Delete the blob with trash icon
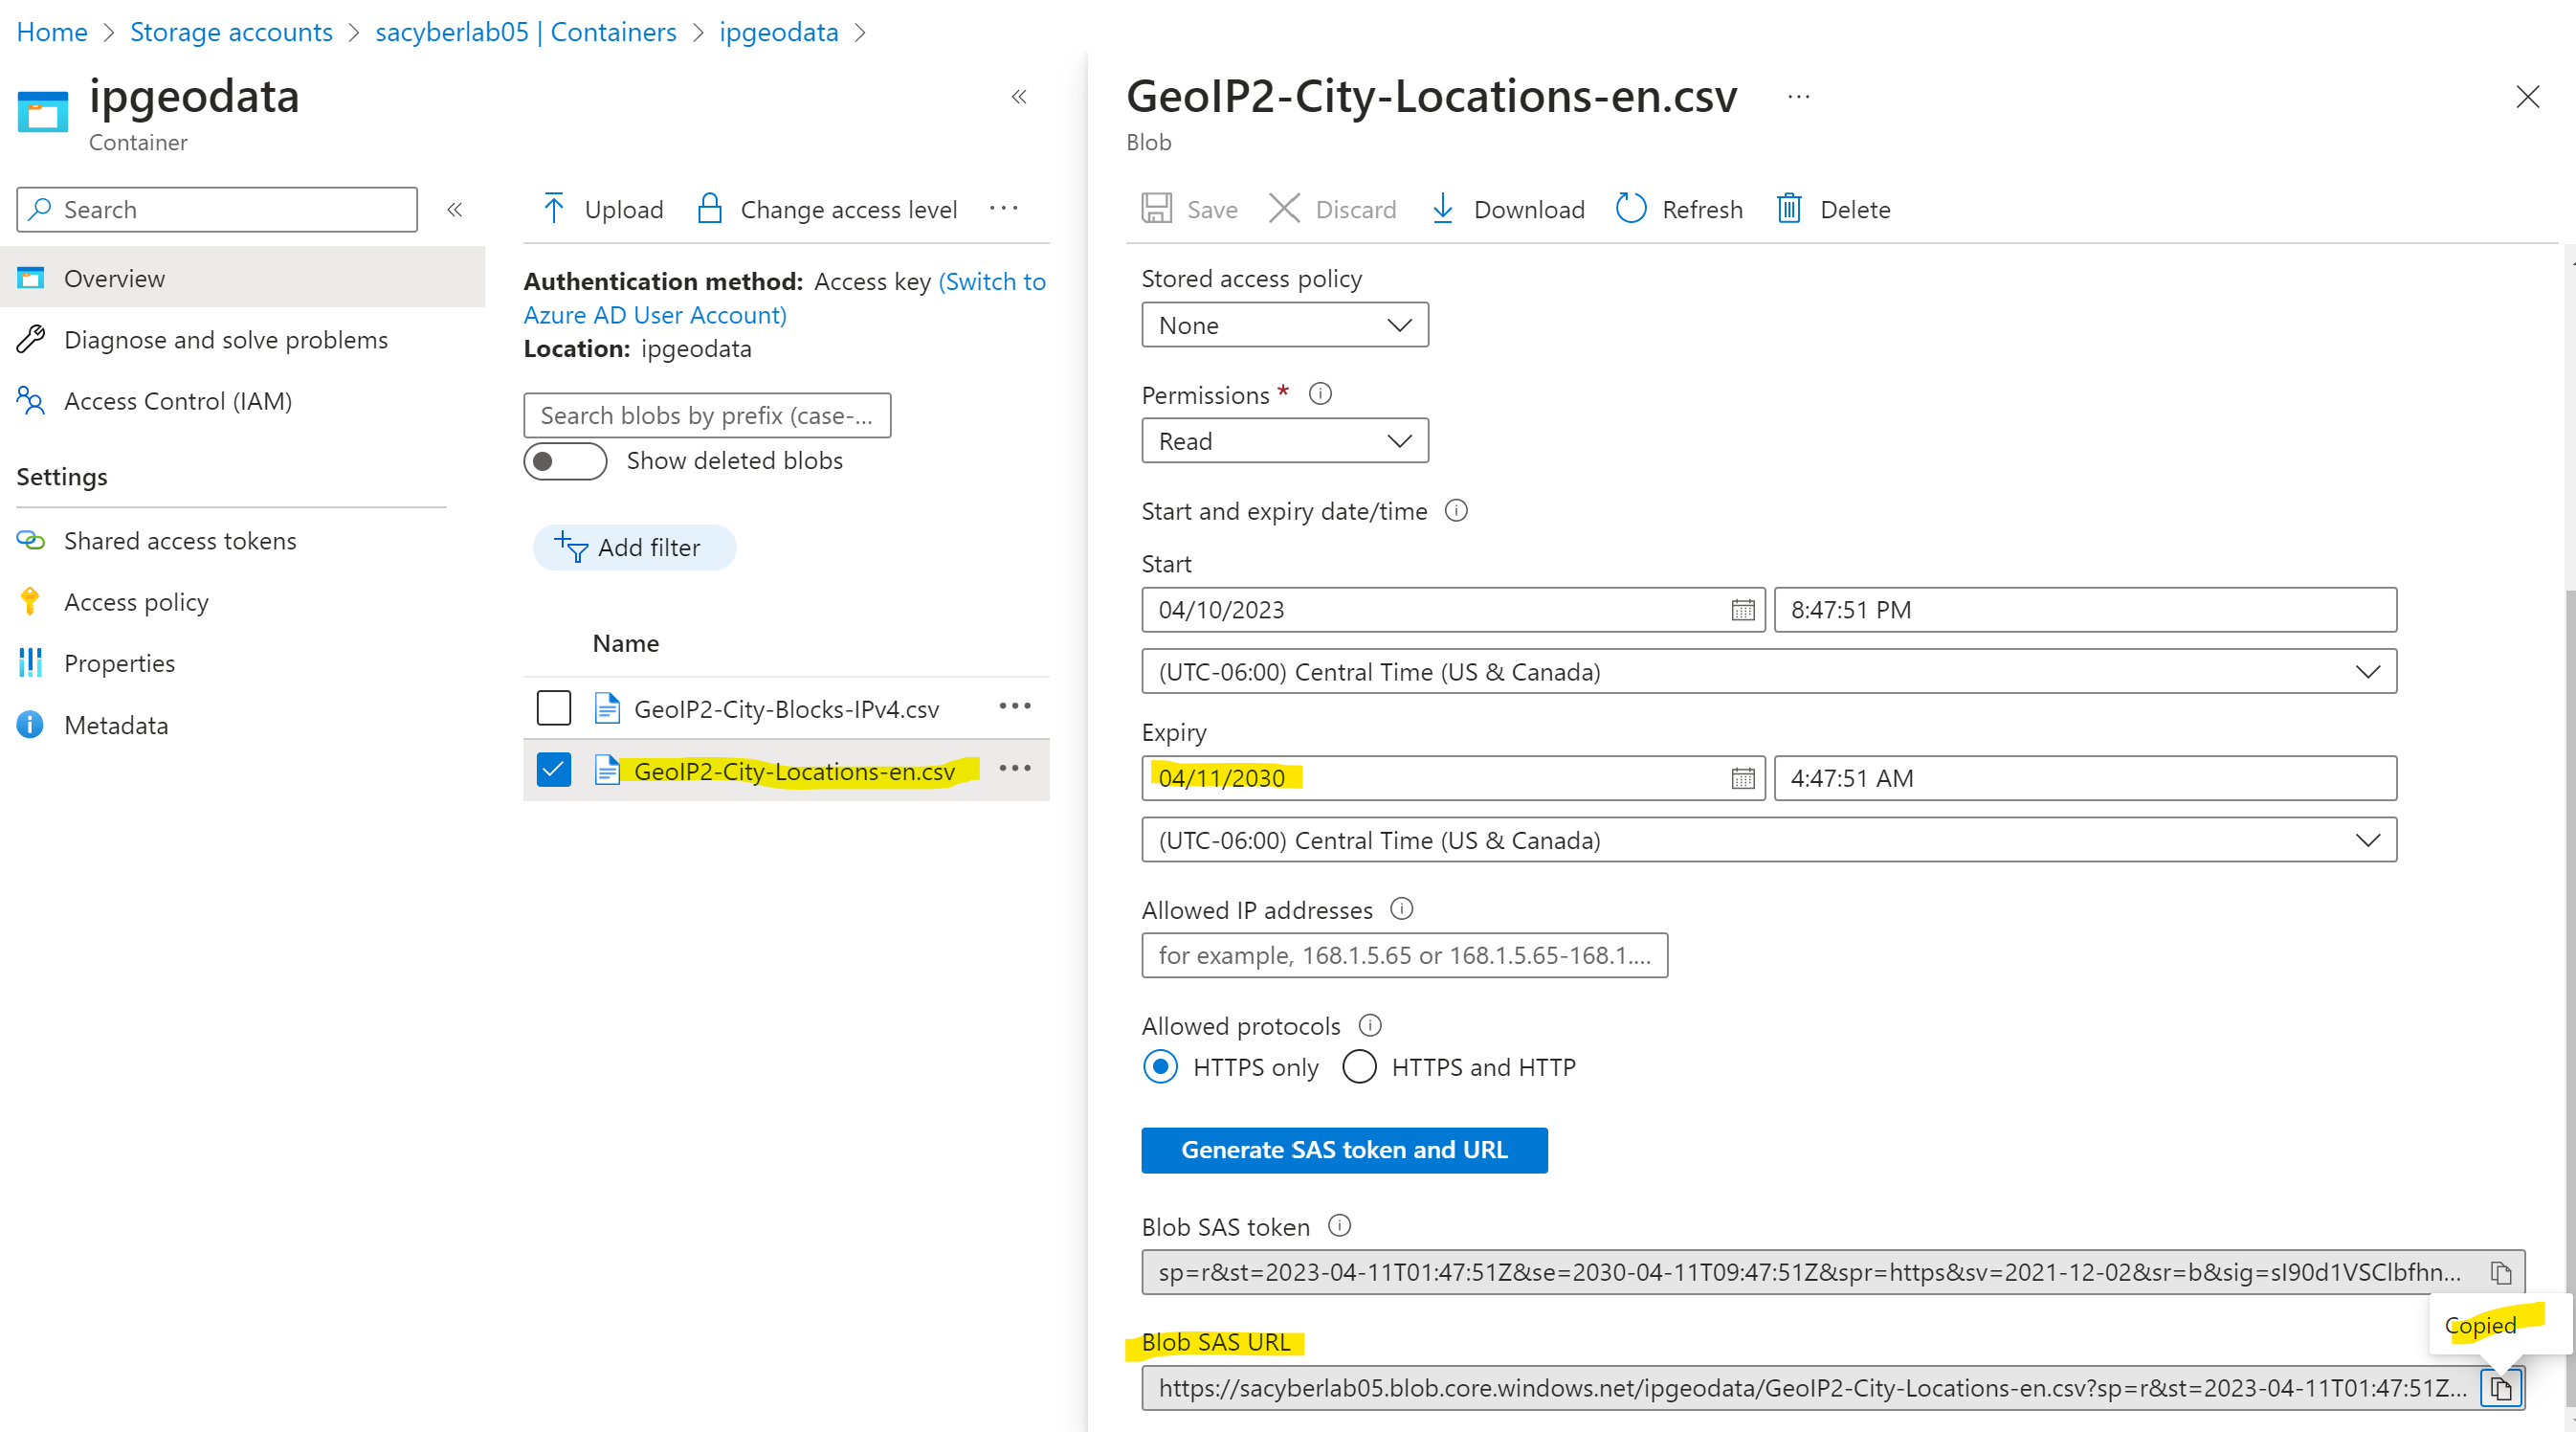 pyautogui.click(x=1788, y=209)
